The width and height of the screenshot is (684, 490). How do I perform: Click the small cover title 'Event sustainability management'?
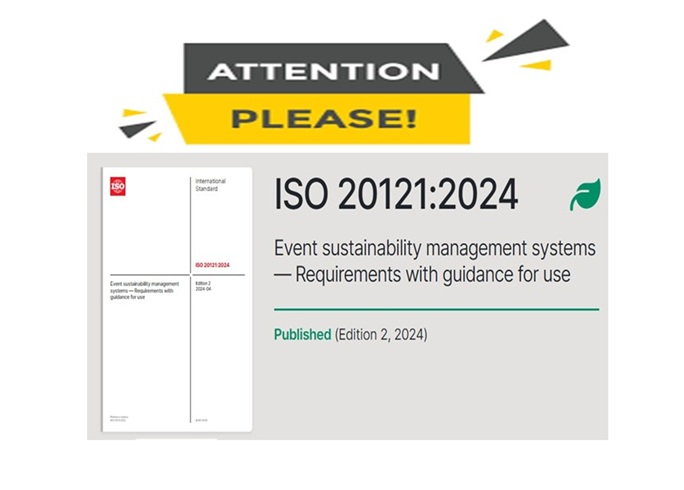coord(144,284)
